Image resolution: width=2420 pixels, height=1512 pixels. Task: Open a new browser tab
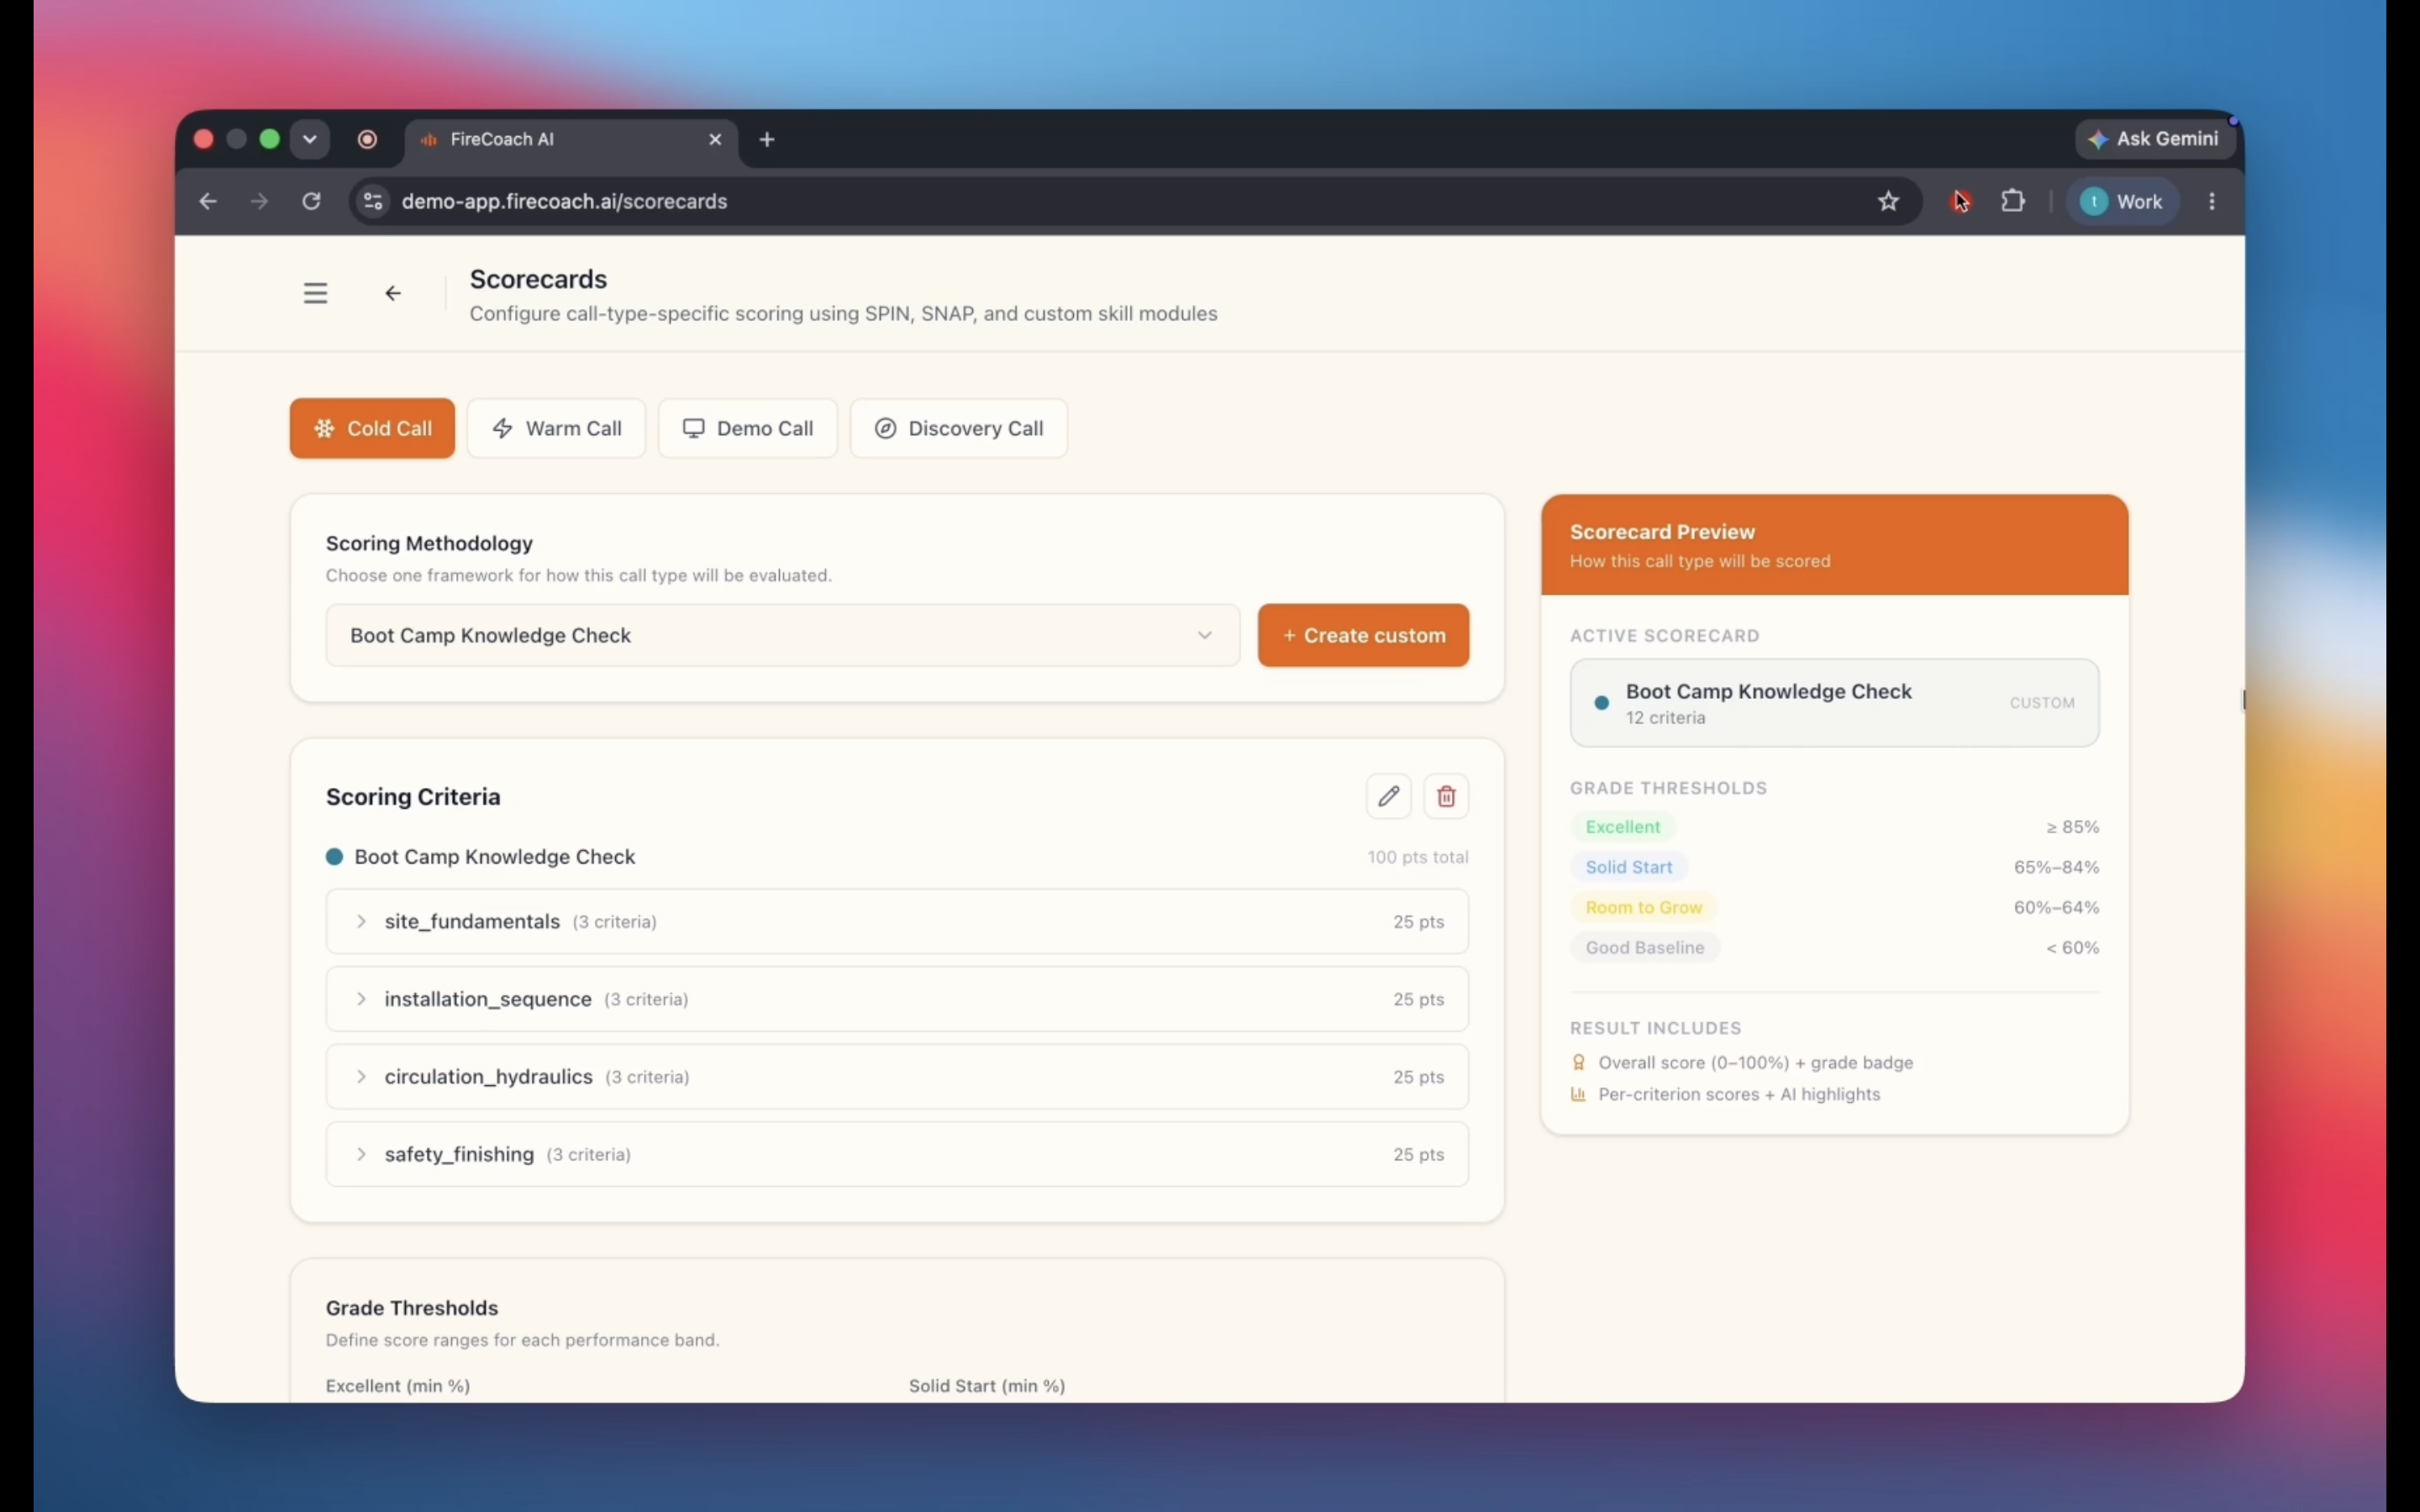767,139
